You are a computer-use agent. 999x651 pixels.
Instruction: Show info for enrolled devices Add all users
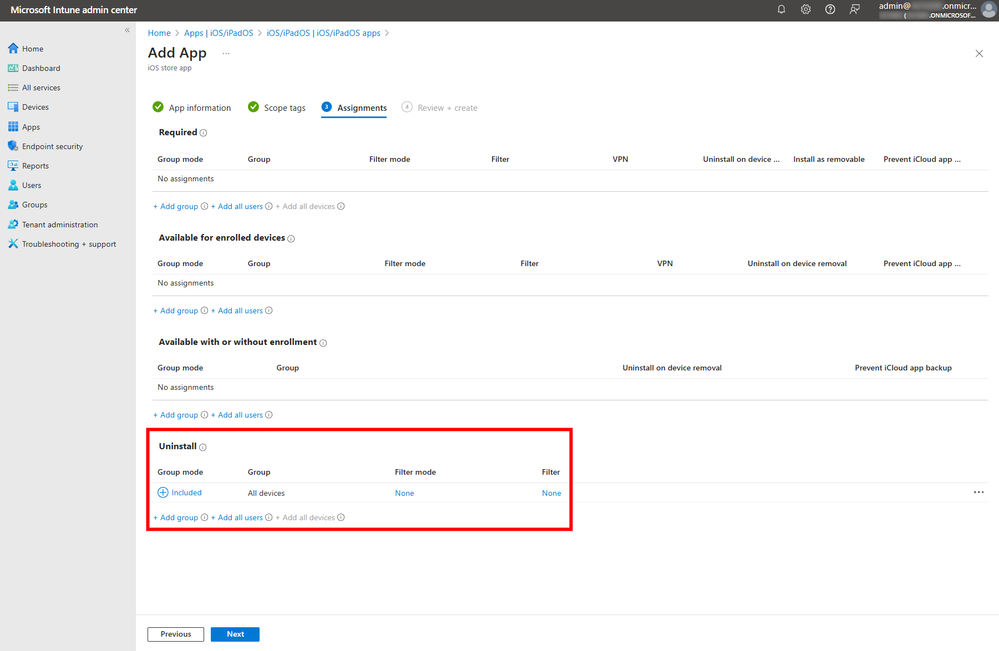click(x=269, y=311)
